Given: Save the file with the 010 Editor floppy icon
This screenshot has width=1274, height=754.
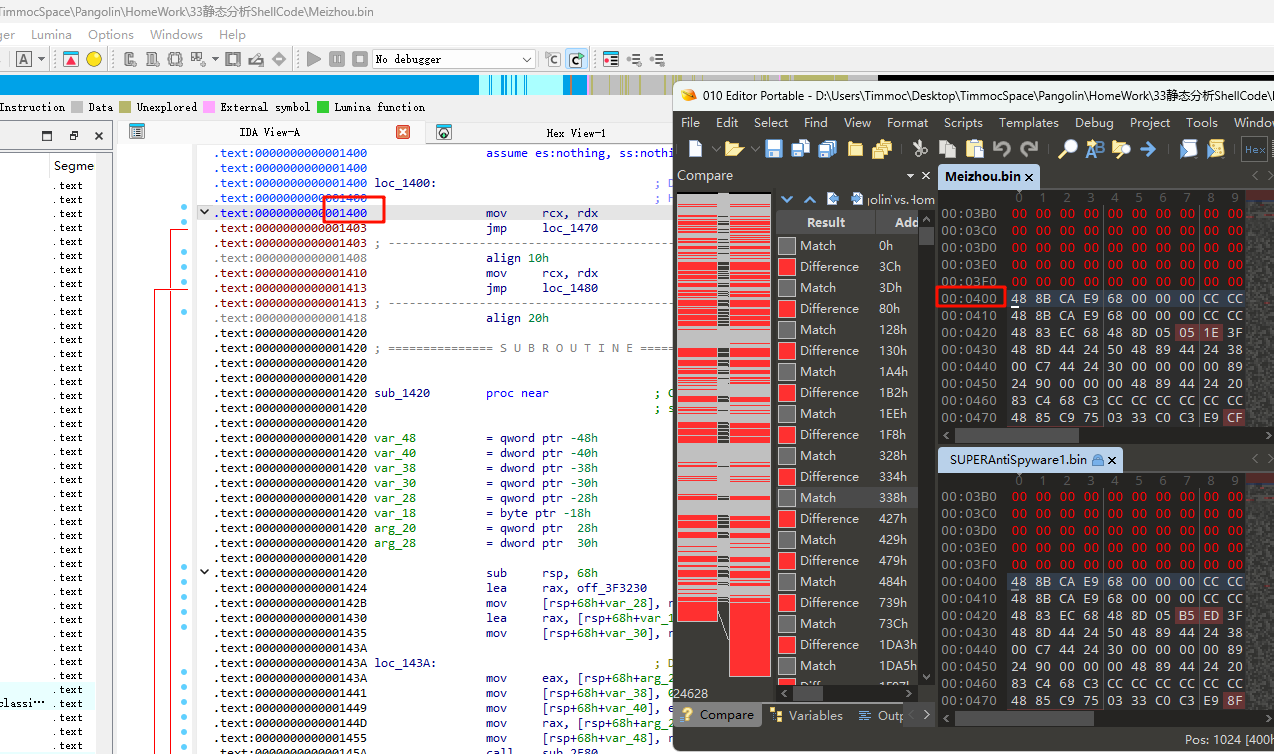Looking at the screenshot, I should click(x=774, y=149).
